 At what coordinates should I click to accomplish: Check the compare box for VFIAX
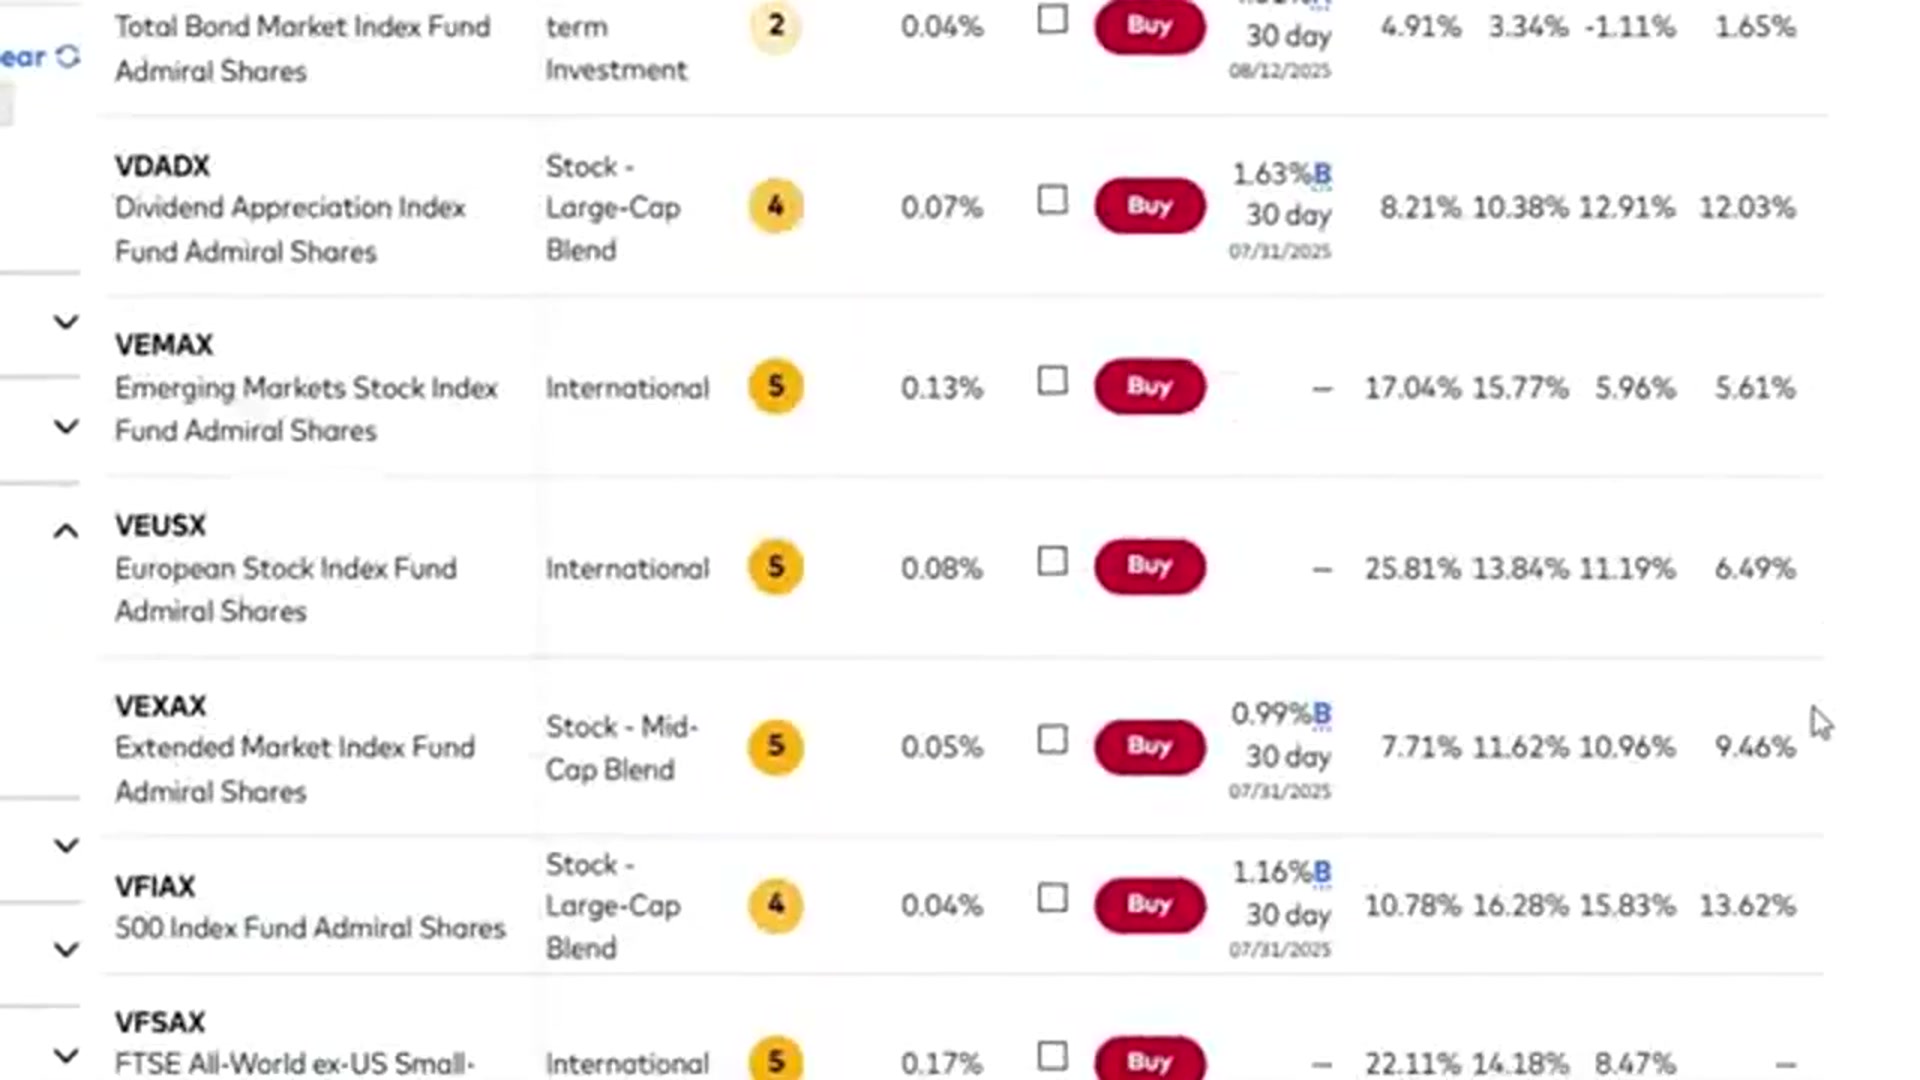pos(1052,898)
